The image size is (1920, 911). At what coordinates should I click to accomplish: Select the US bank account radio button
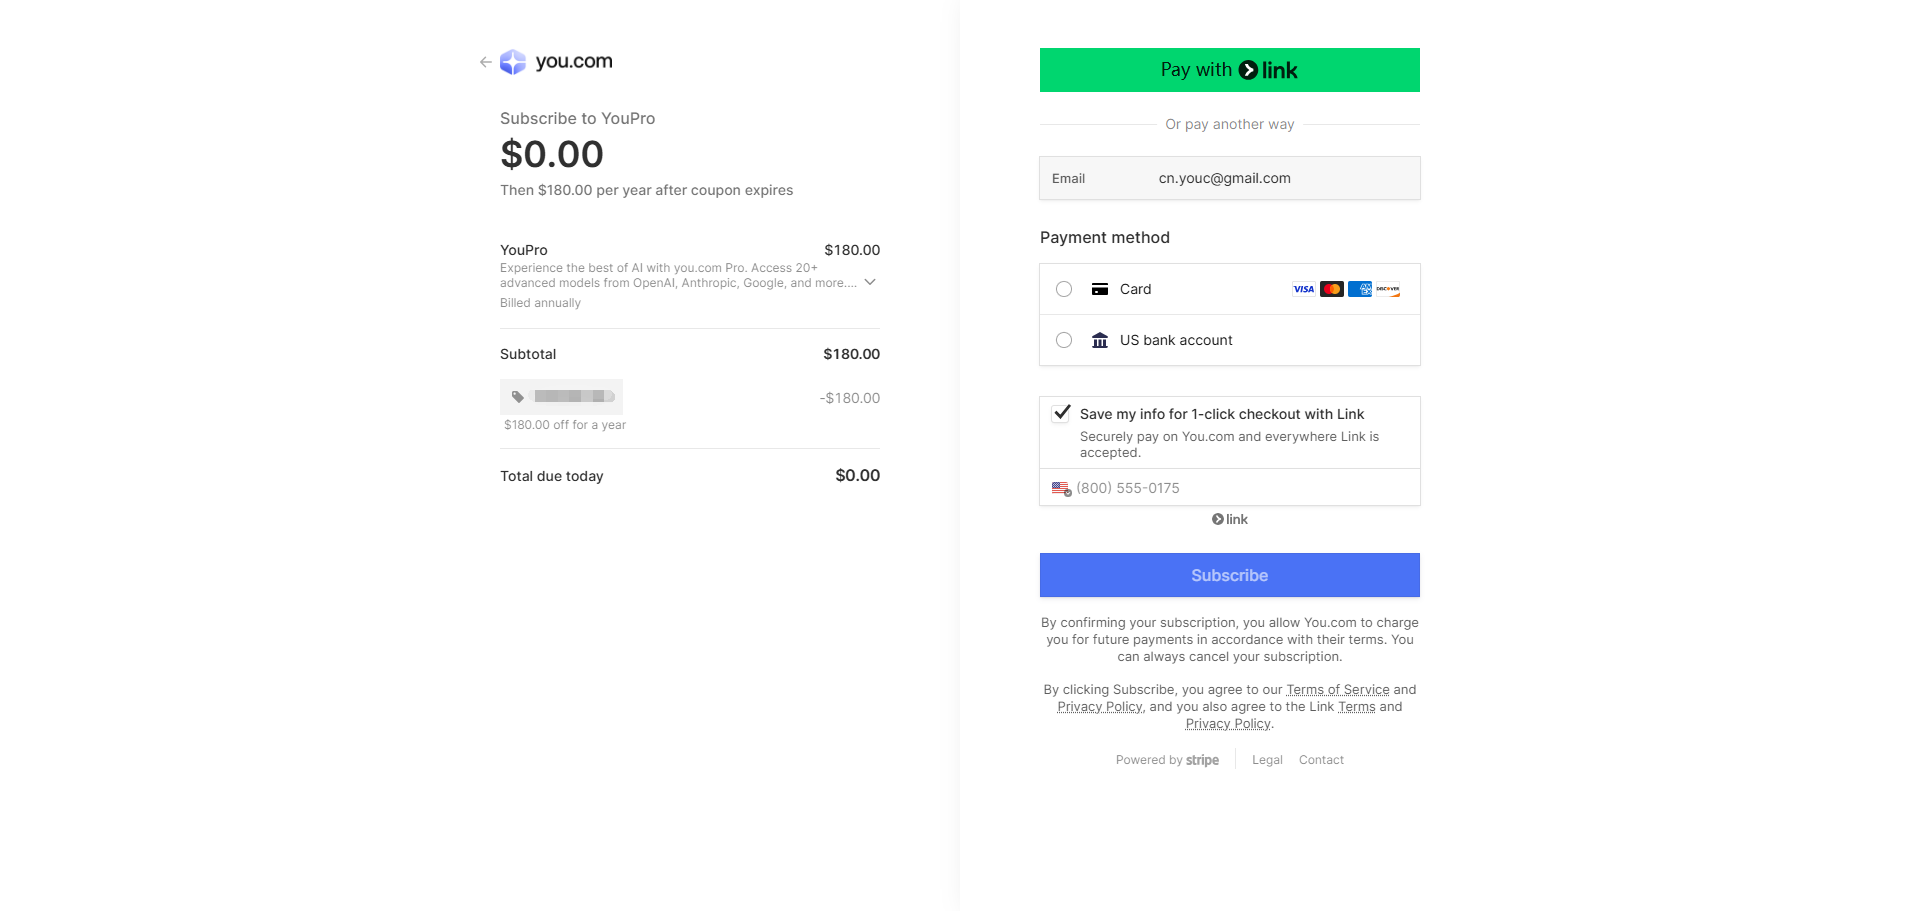1064,340
